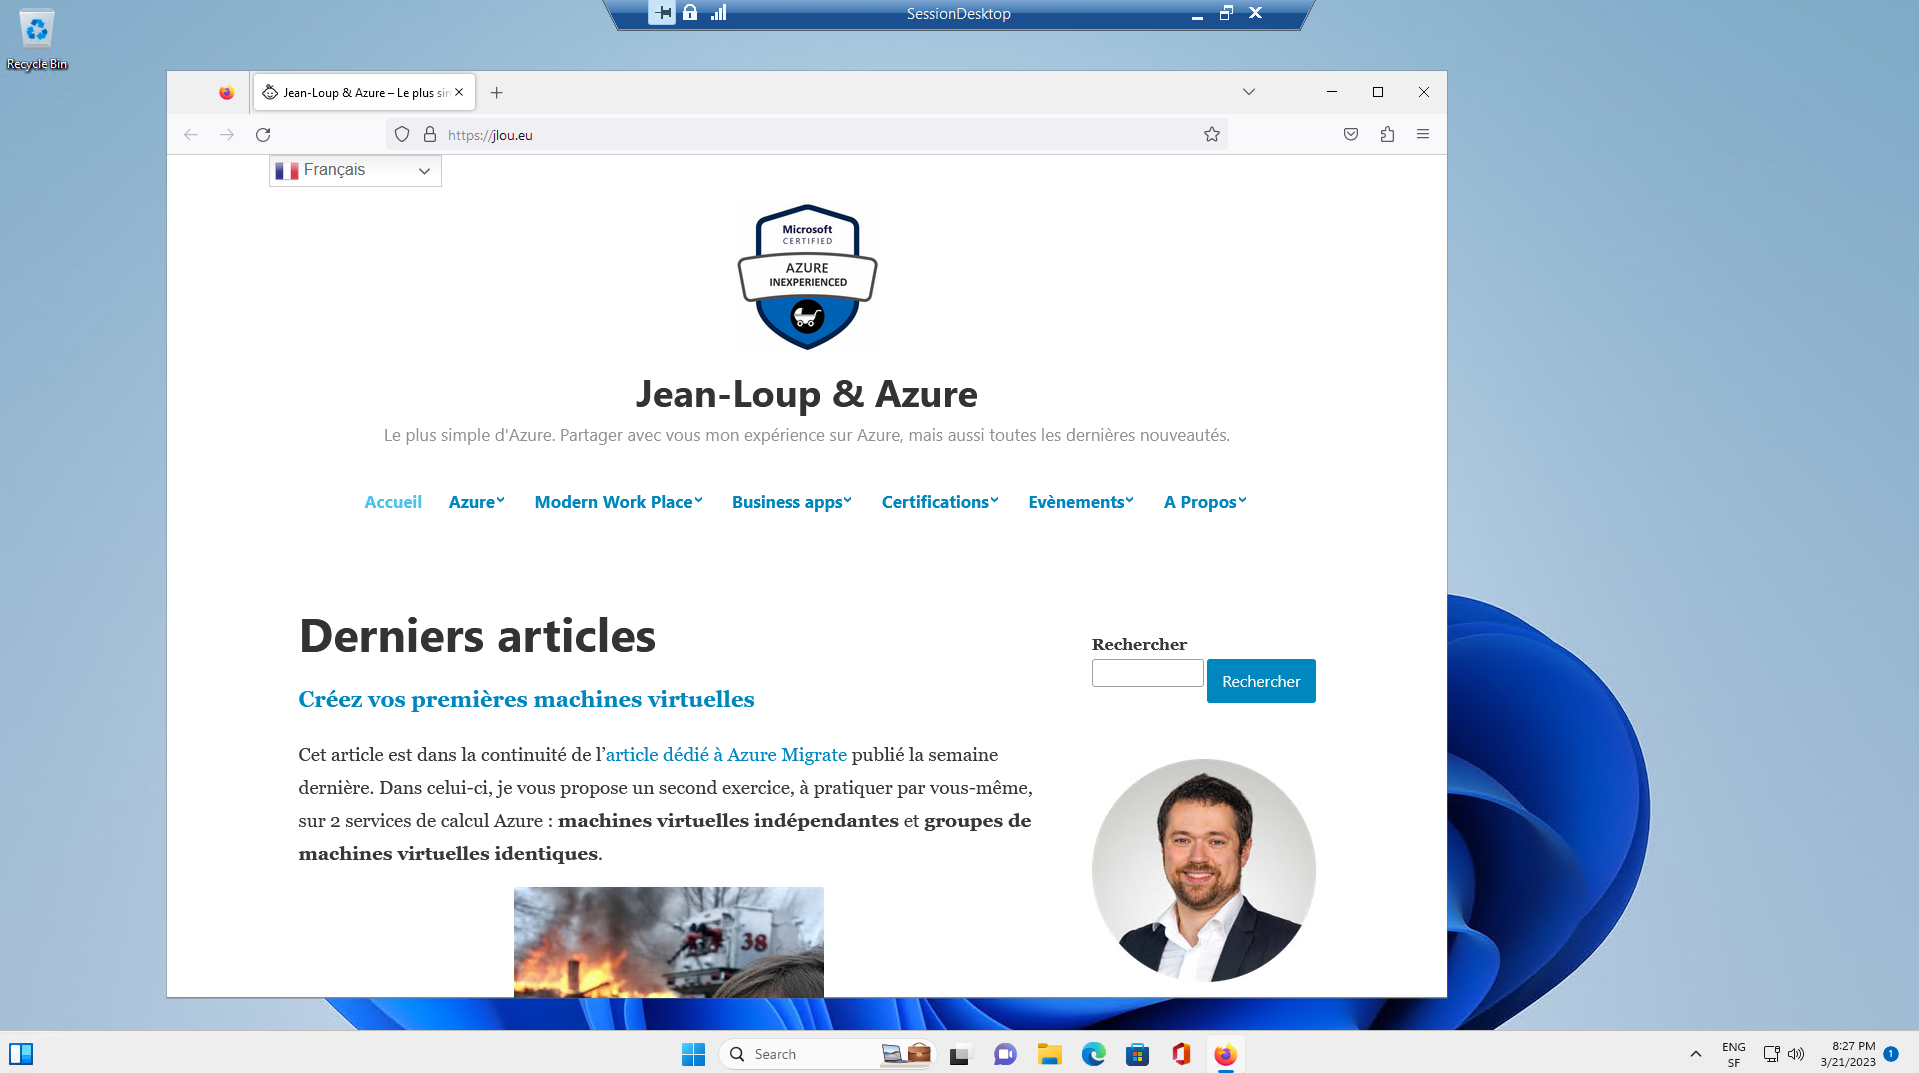
Task: Go forward to next page
Action: [x=227, y=134]
